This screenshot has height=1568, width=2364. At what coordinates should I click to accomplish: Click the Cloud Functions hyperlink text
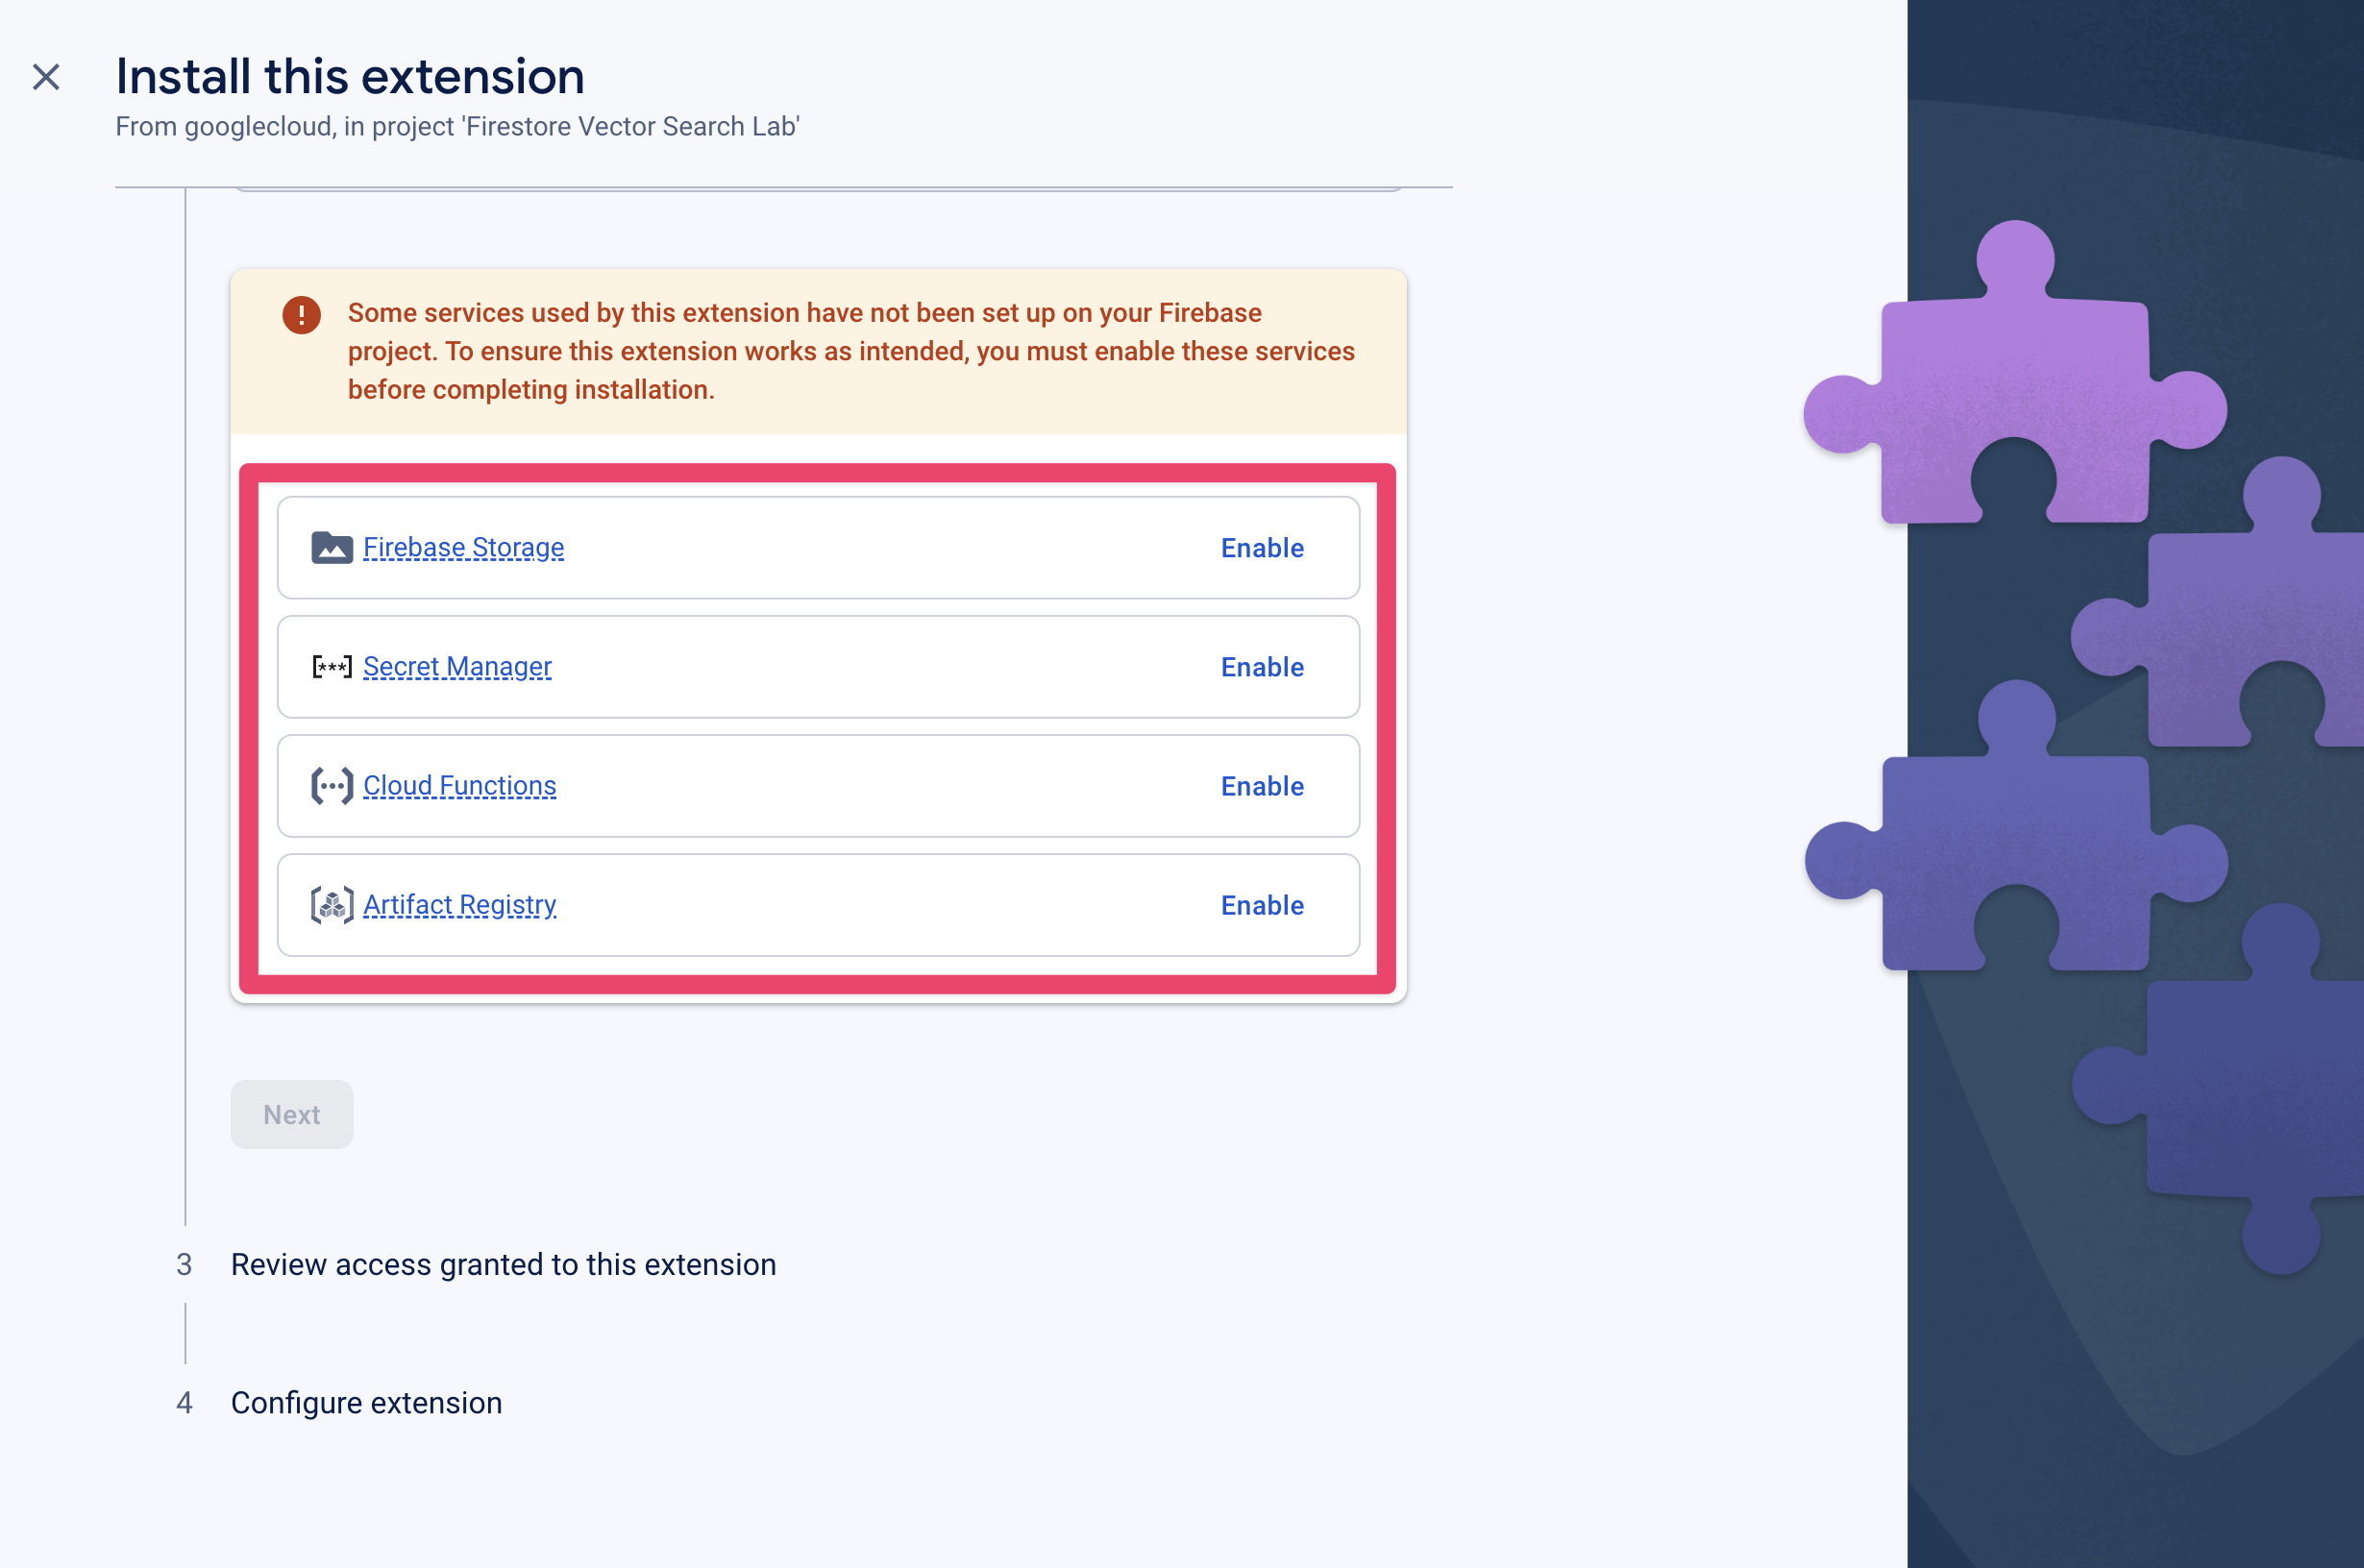[x=458, y=784]
